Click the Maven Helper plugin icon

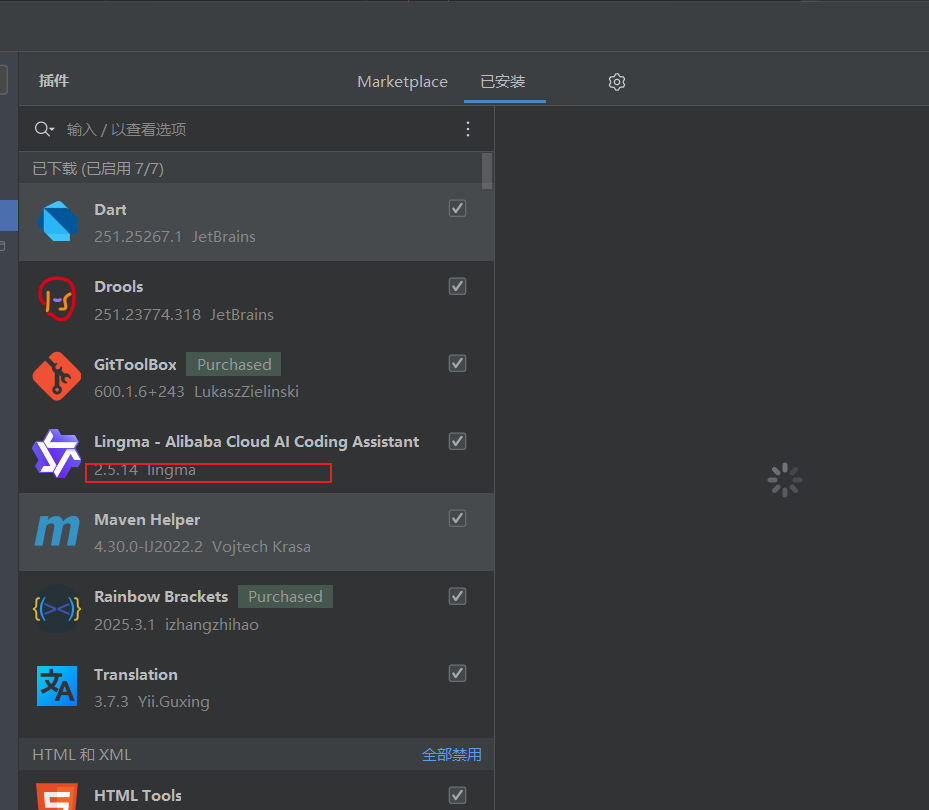[x=57, y=531]
